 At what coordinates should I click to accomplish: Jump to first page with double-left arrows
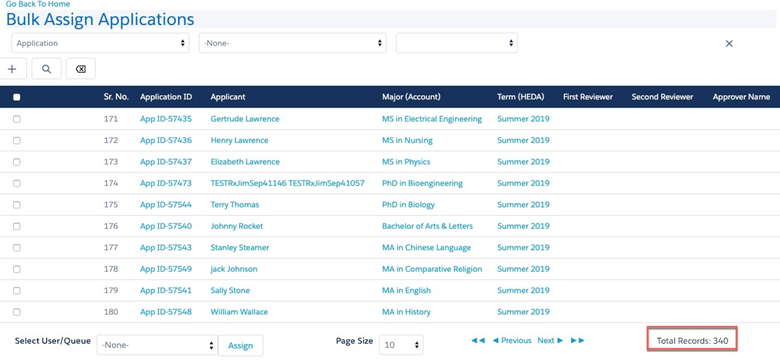[x=478, y=341]
